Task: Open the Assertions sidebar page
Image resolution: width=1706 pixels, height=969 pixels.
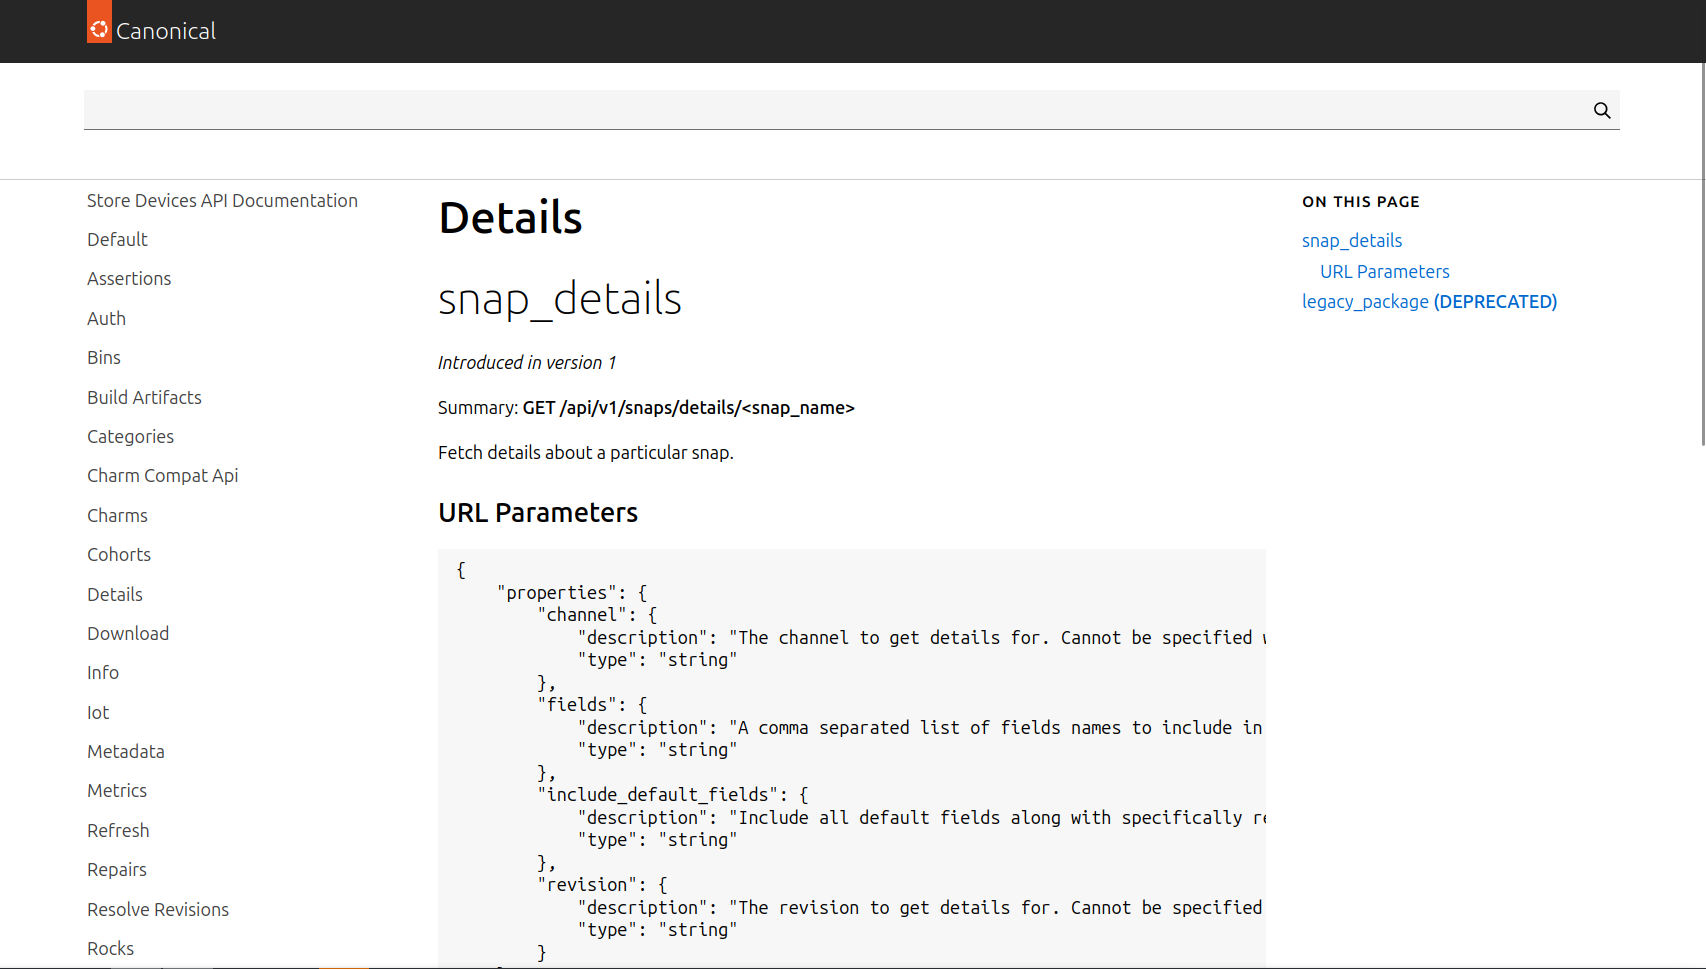Action: point(129,279)
